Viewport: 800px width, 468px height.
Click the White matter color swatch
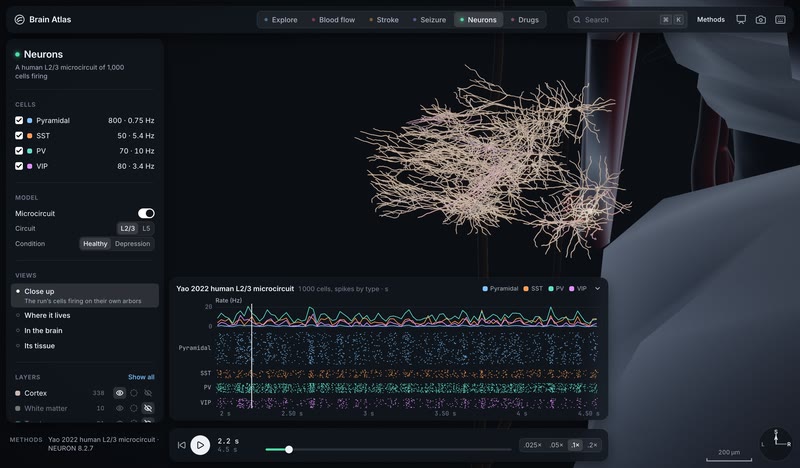(18, 408)
